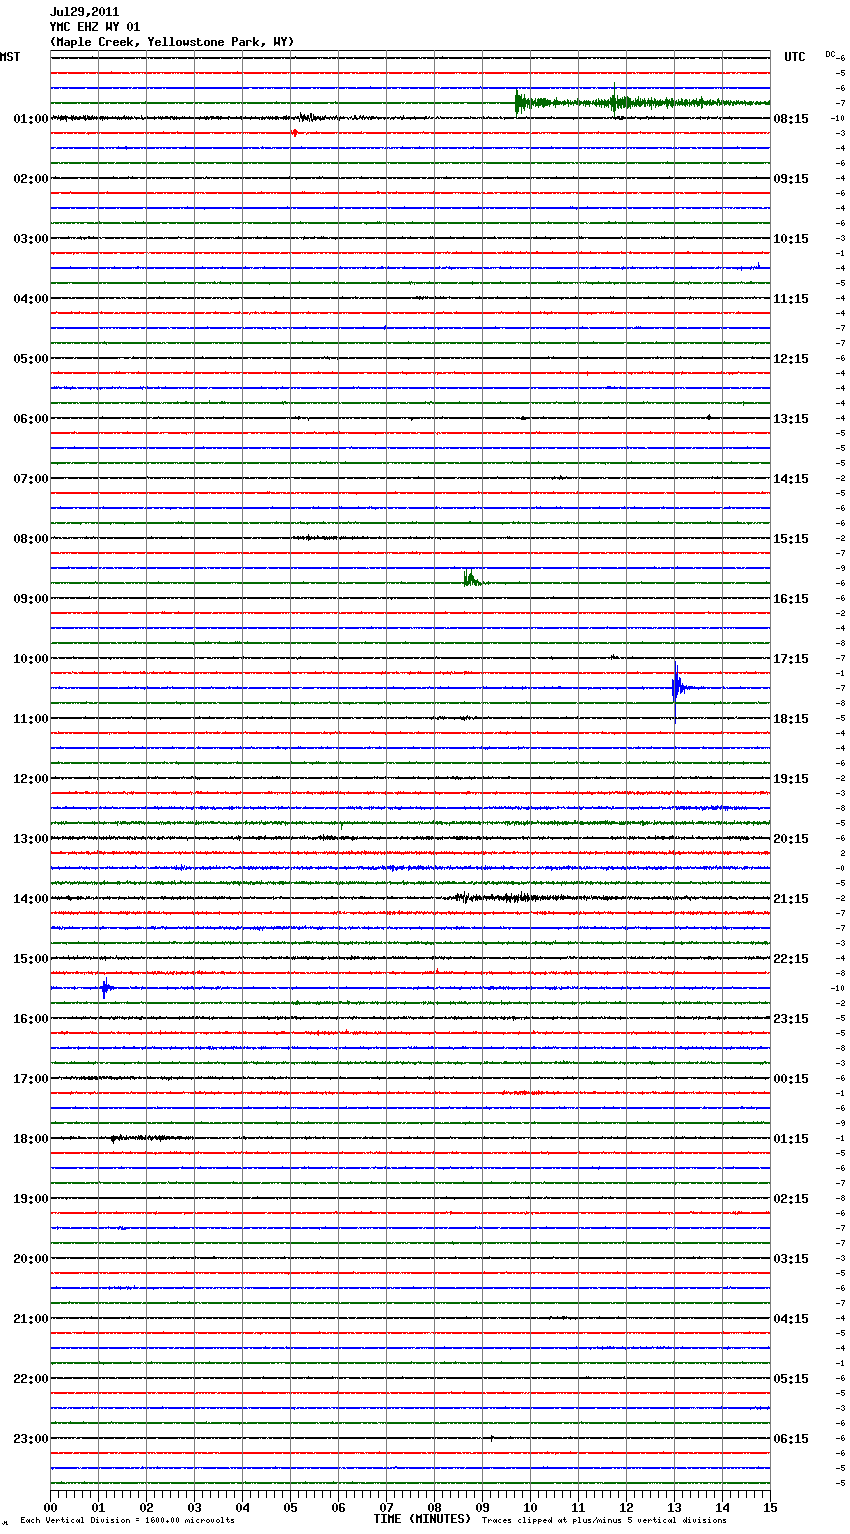Select the 19:00 MST time label
This screenshot has width=850, height=1534.
[31, 1199]
